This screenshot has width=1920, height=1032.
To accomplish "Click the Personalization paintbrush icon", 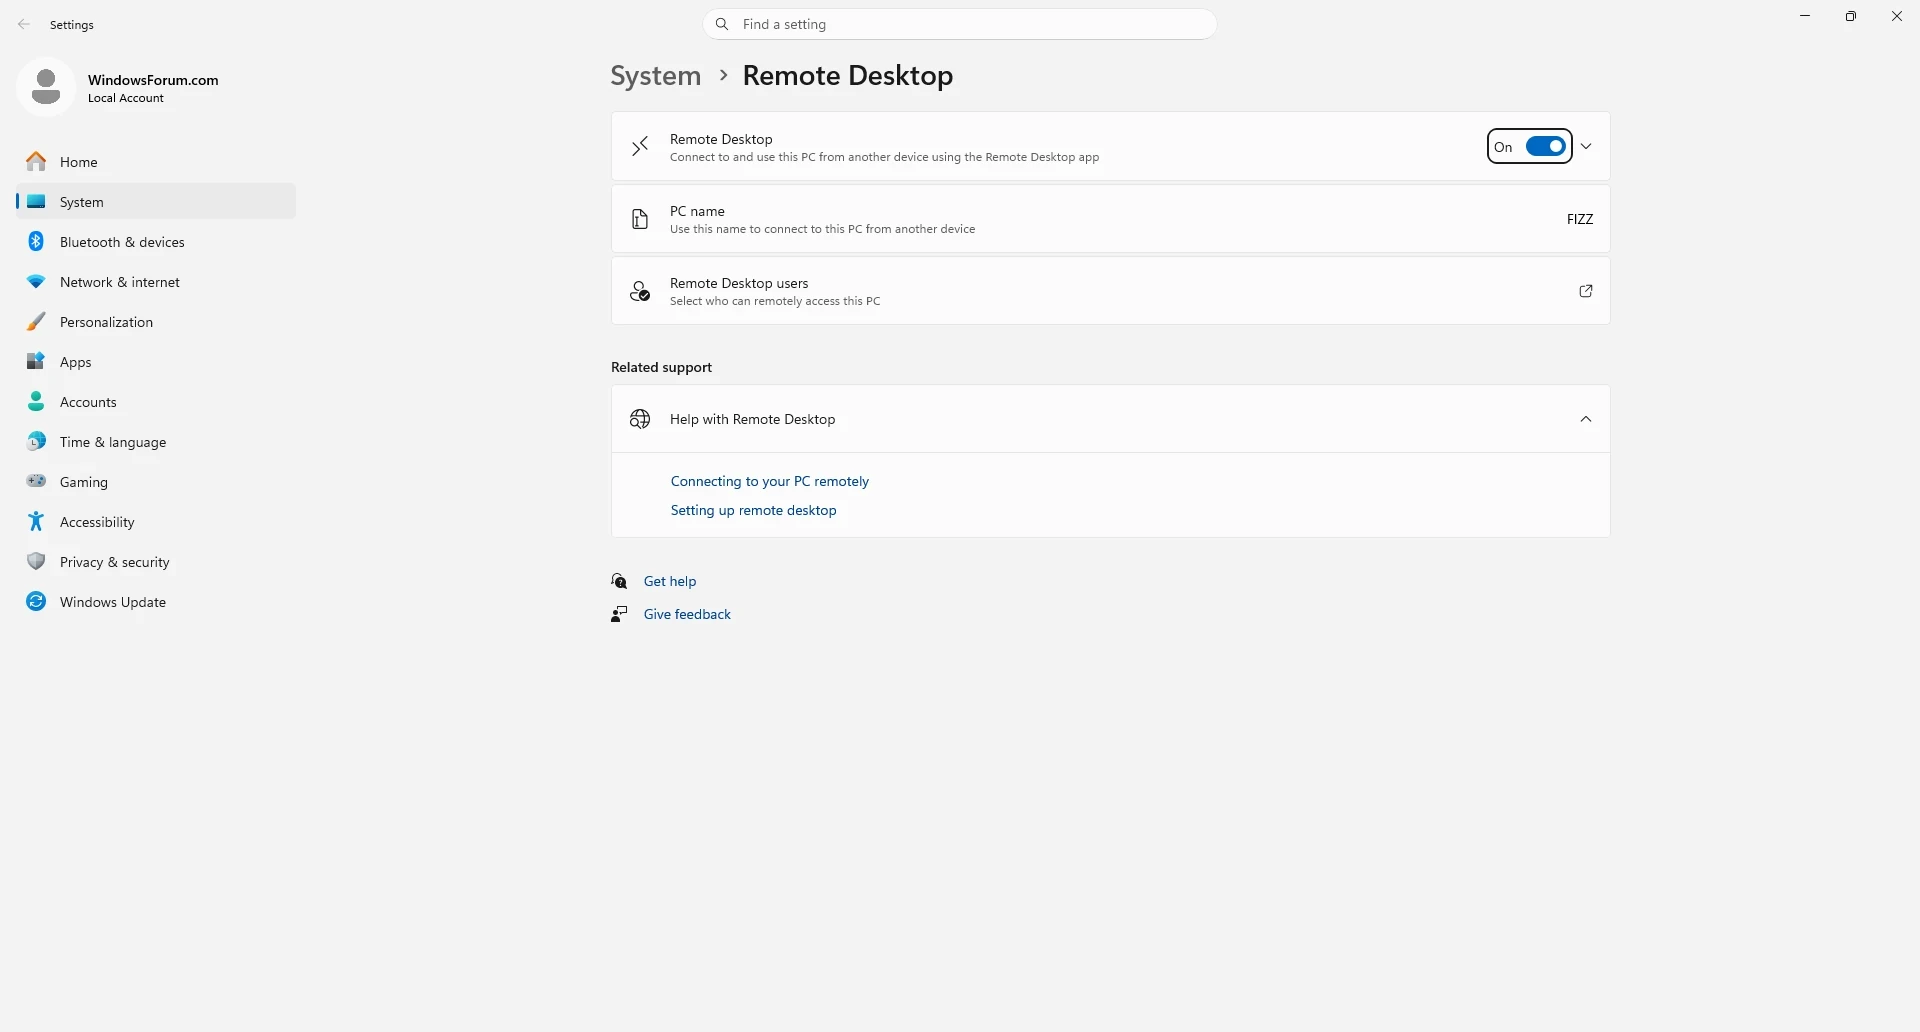I will [36, 321].
